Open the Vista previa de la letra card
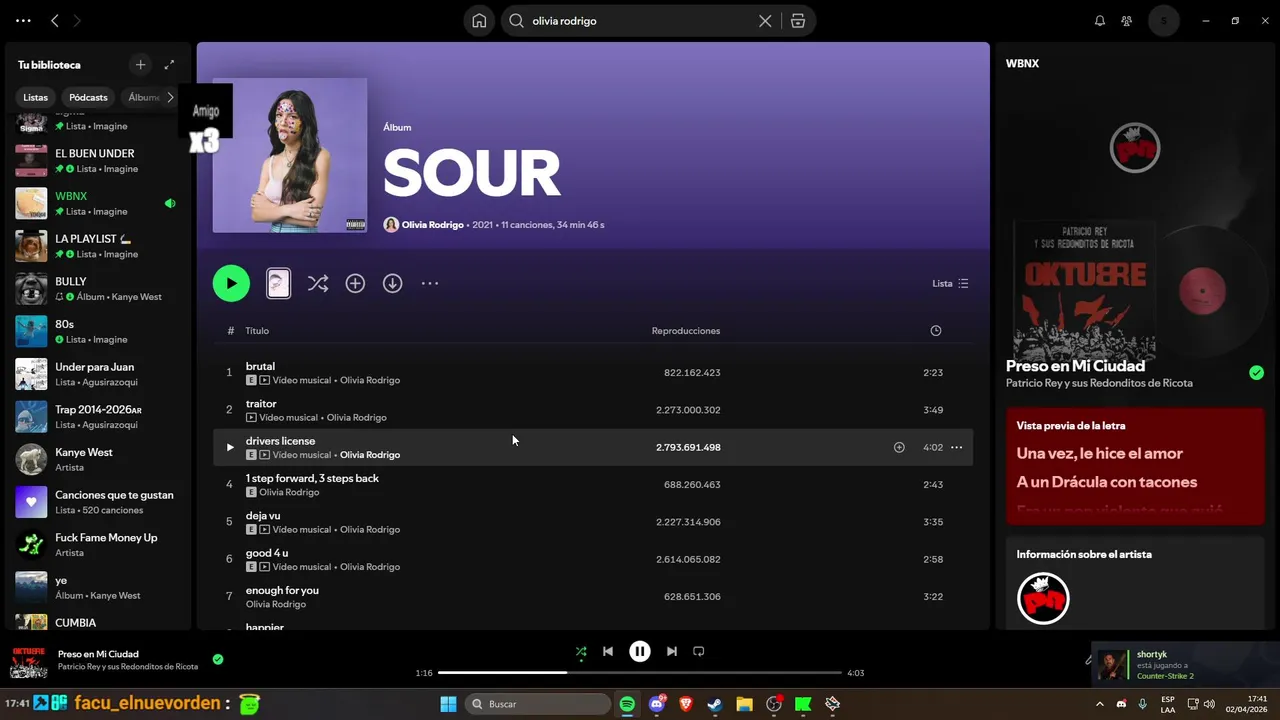Screen dimensions: 1280x720 click(1135, 466)
